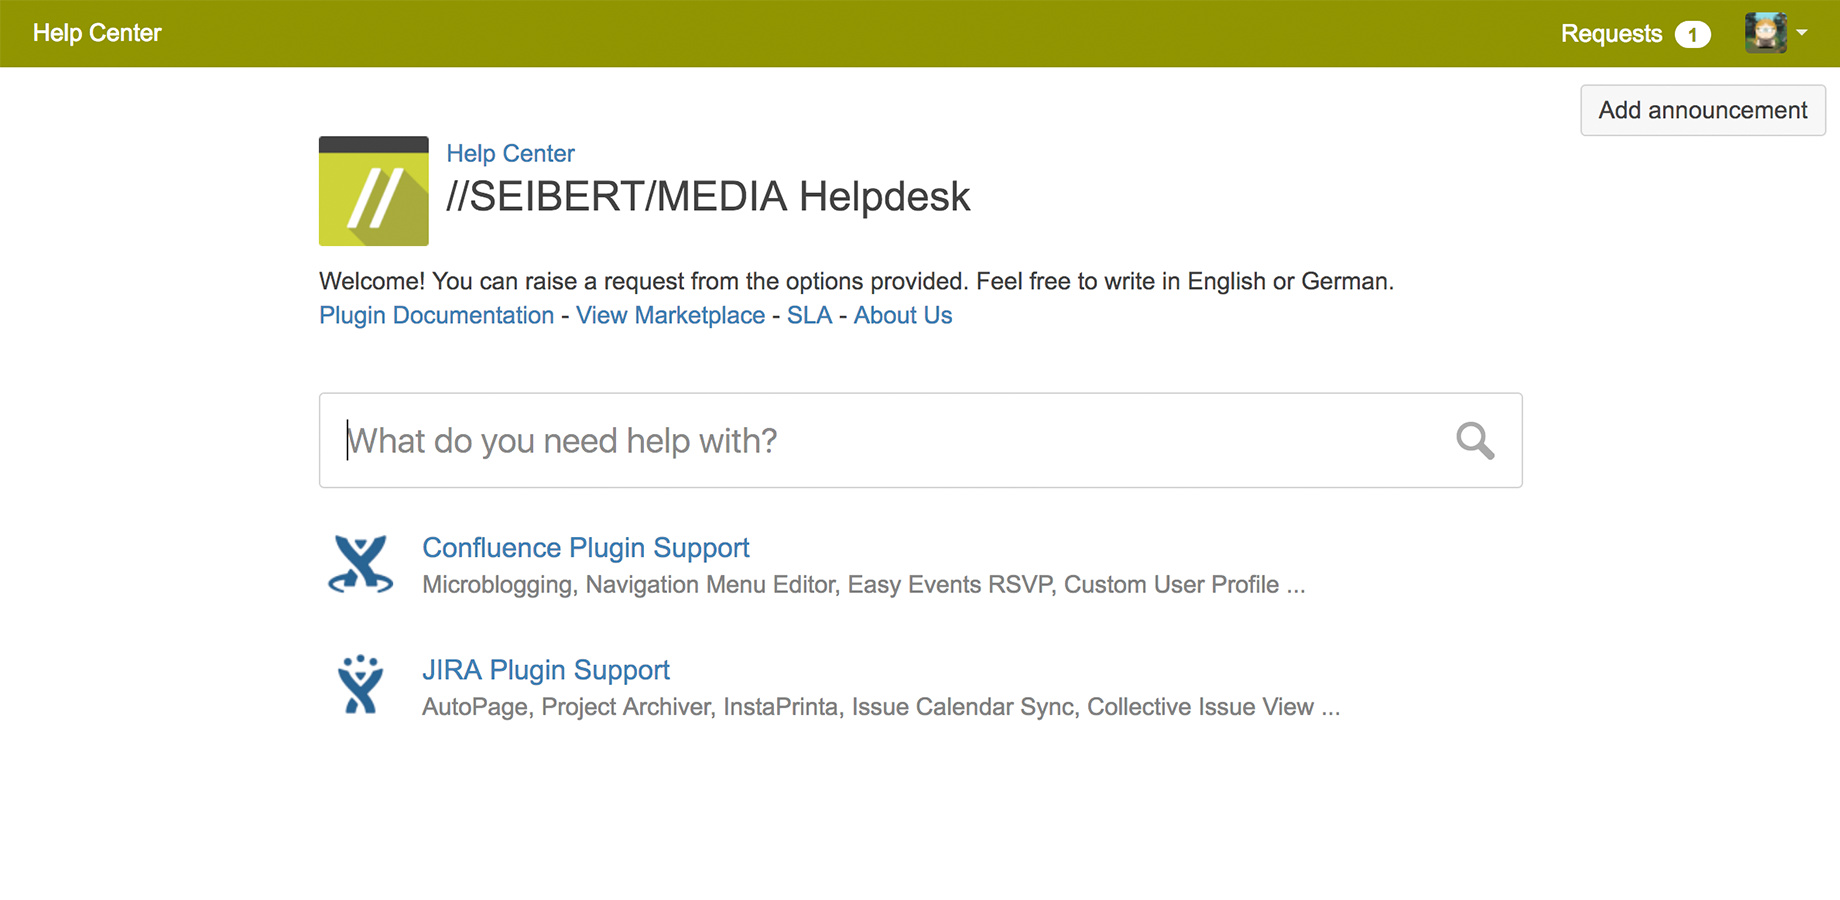Open JIRA Plugin Support

545,670
